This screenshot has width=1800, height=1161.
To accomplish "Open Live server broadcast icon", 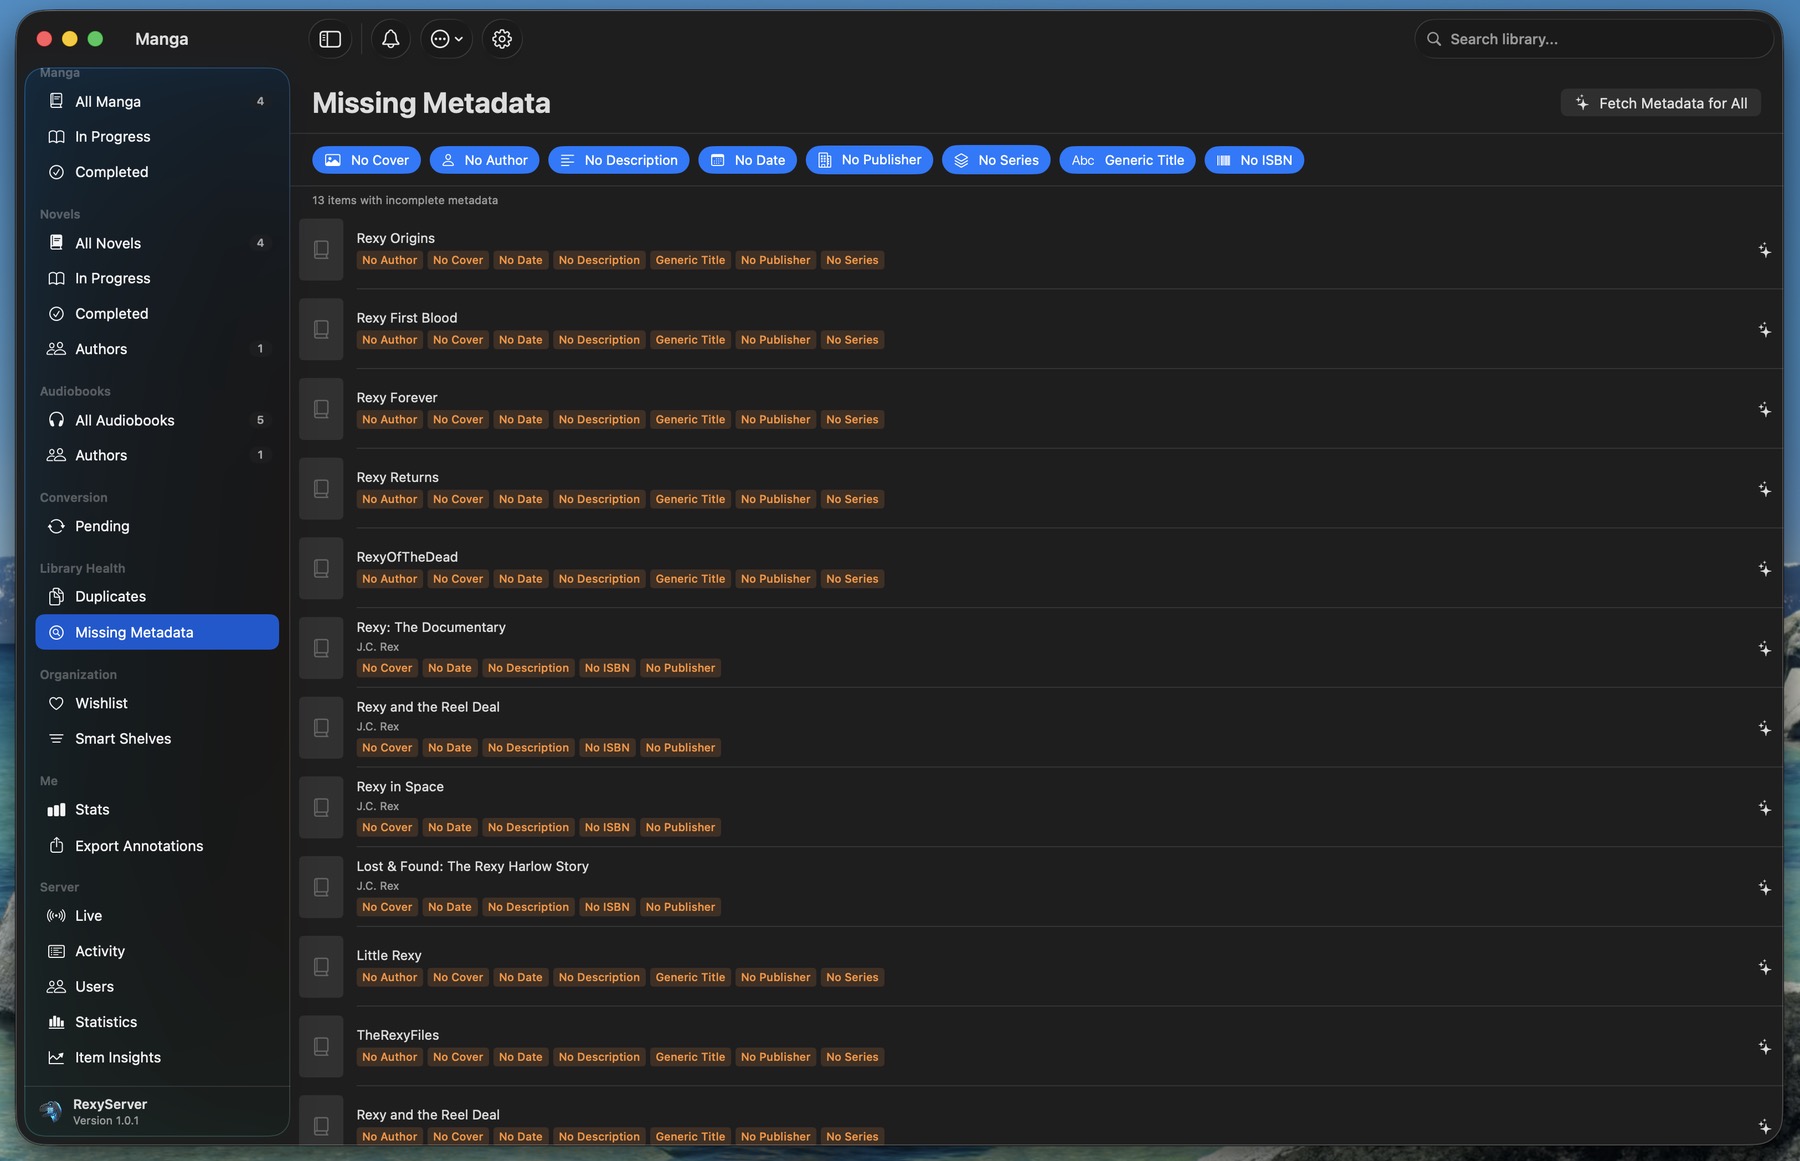I will 56,916.
